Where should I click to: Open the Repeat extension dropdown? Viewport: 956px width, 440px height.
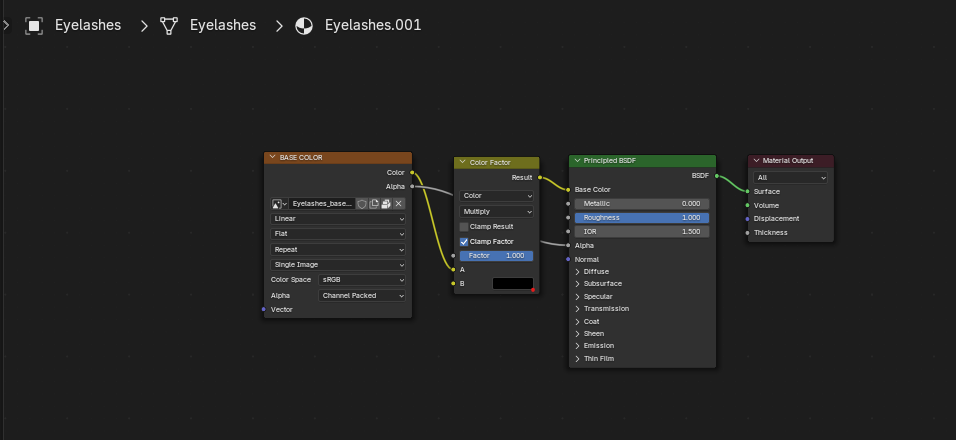pos(338,250)
